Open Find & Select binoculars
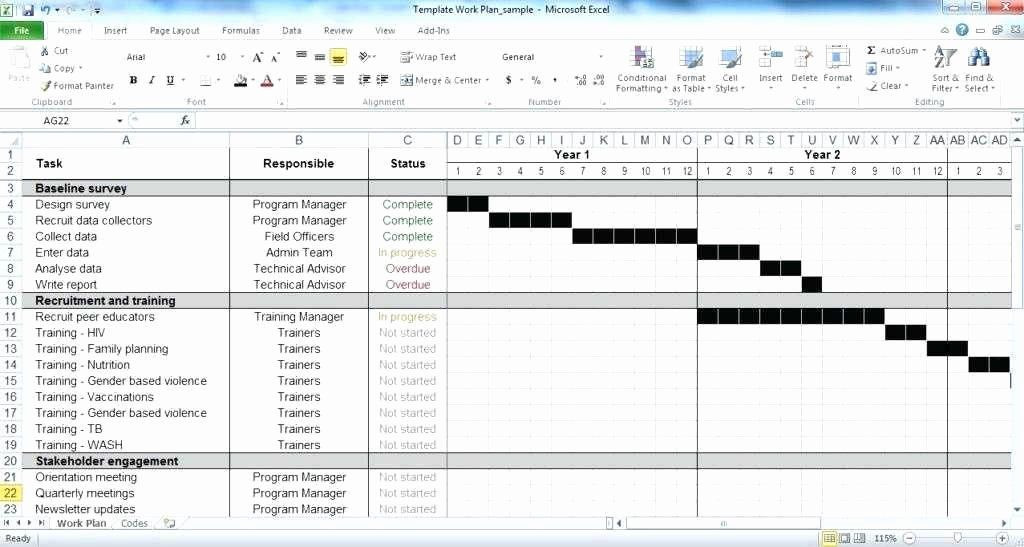The height and width of the screenshot is (547, 1024). [x=978, y=69]
